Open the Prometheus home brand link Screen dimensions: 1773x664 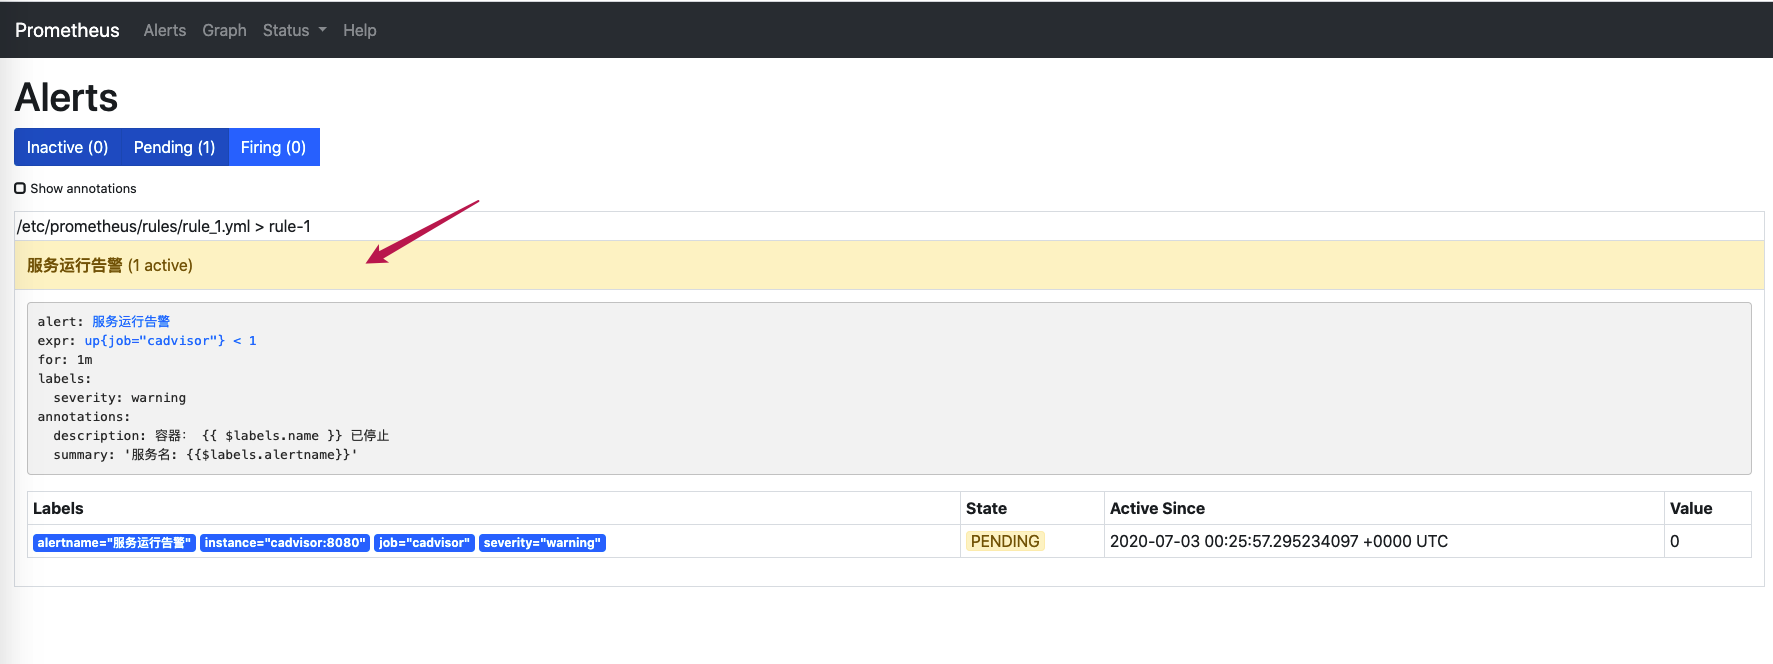click(67, 30)
